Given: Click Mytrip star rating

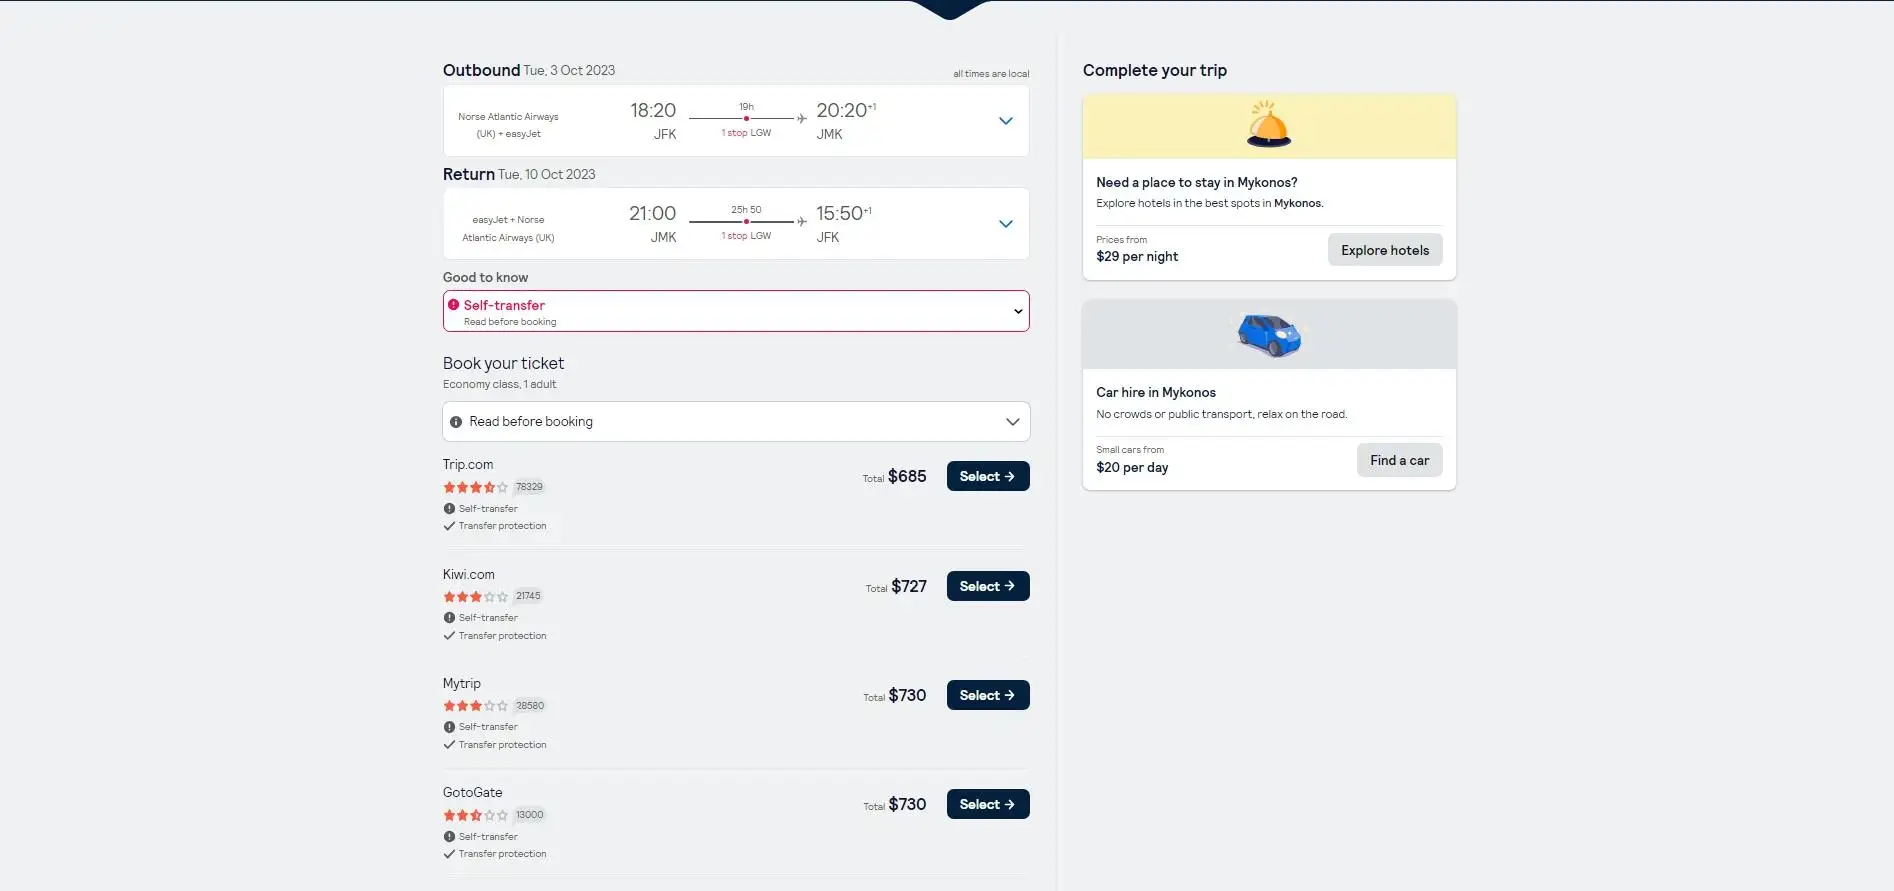Looking at the screenshot, I should tap(475, 705).
